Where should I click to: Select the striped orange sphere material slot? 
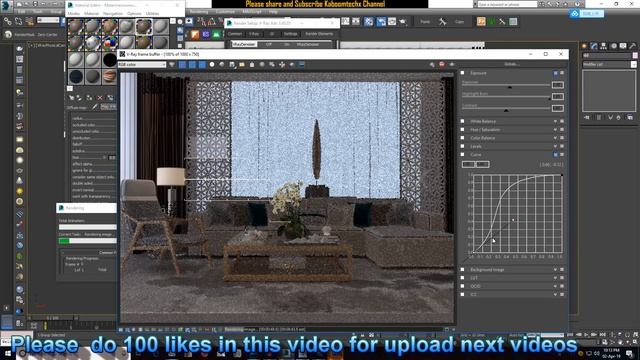point(109,76)
